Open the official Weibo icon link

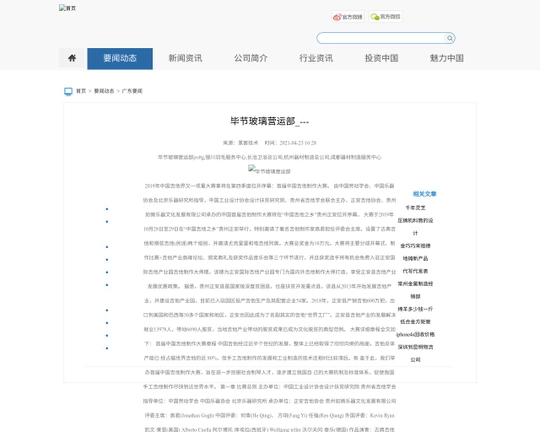click(x=347, y=17)
